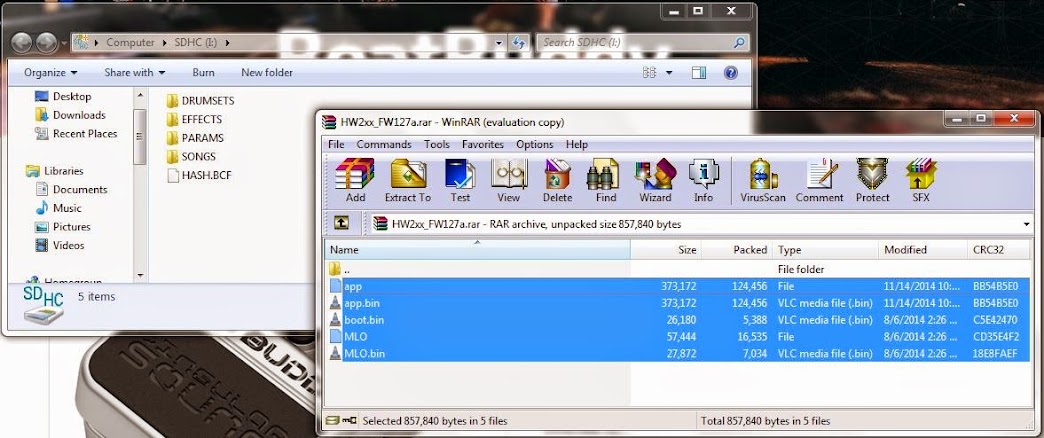Click the Search SDHC (I:) field

click(643, 43)
